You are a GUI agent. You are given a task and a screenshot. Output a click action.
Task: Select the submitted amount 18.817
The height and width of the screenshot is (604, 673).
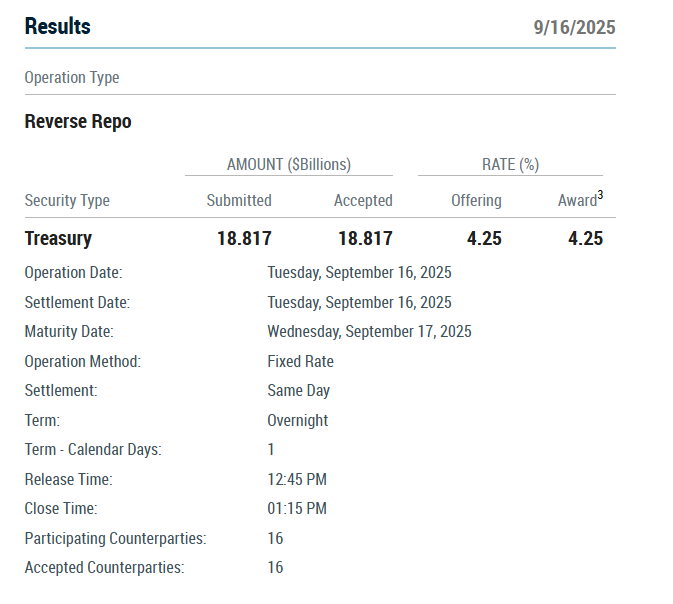coord(244,238)
